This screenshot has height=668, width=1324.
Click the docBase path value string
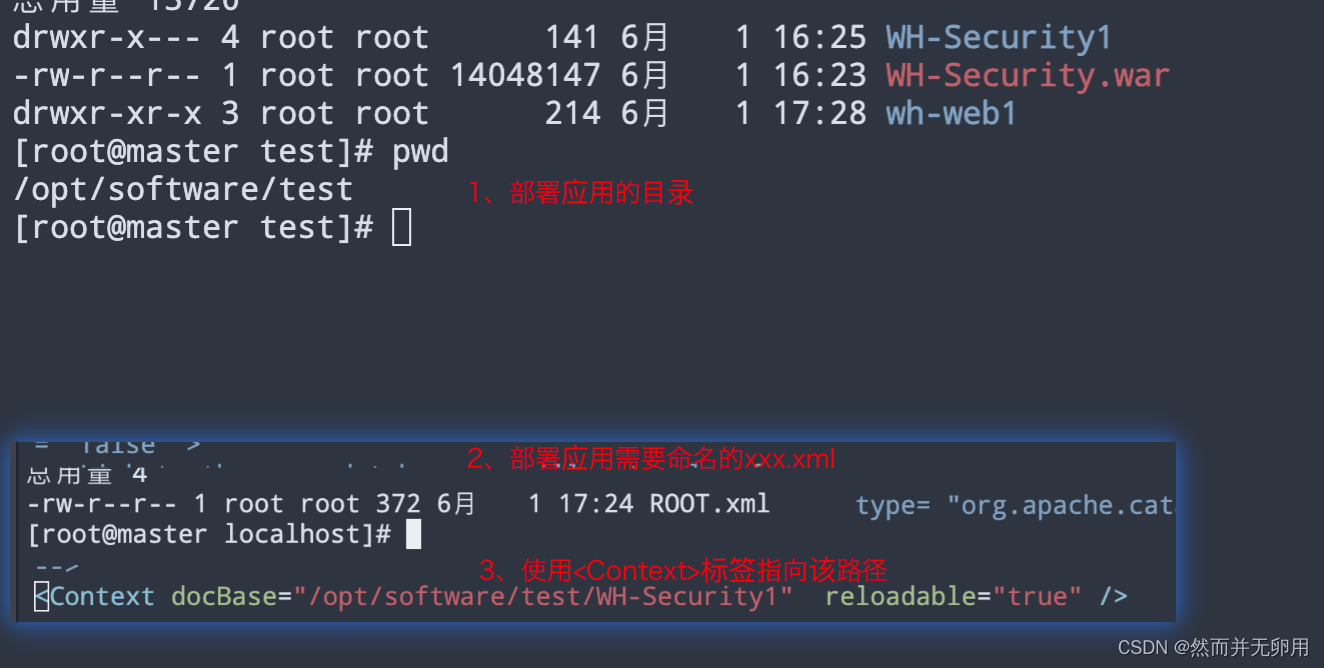point(543,597)
